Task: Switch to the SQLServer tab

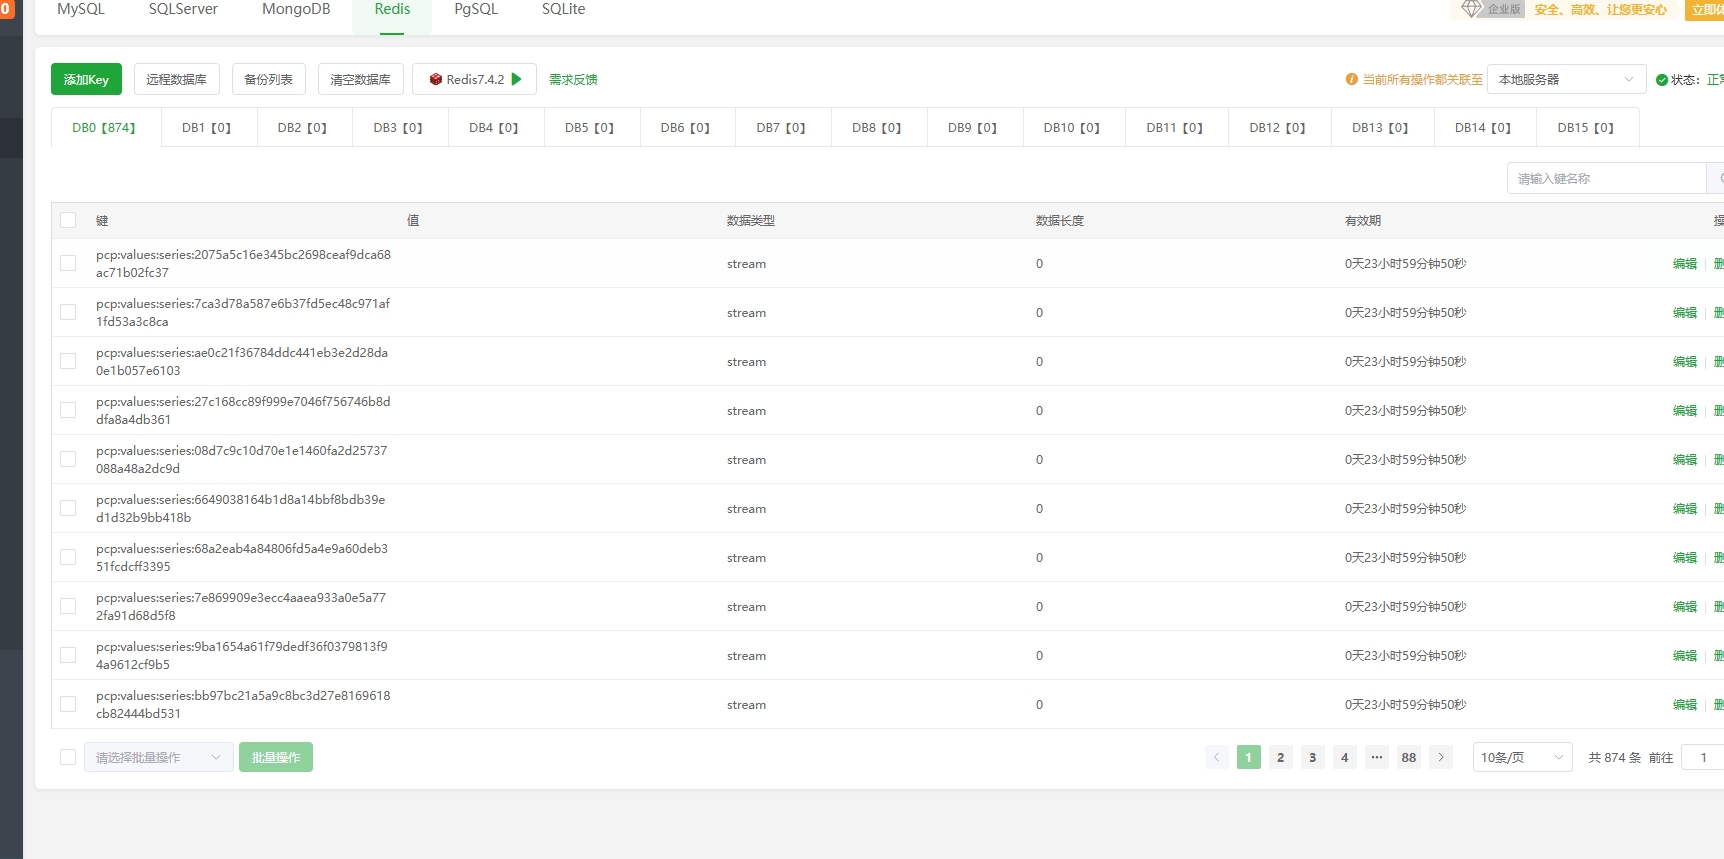Action: (x=183, y=9)
